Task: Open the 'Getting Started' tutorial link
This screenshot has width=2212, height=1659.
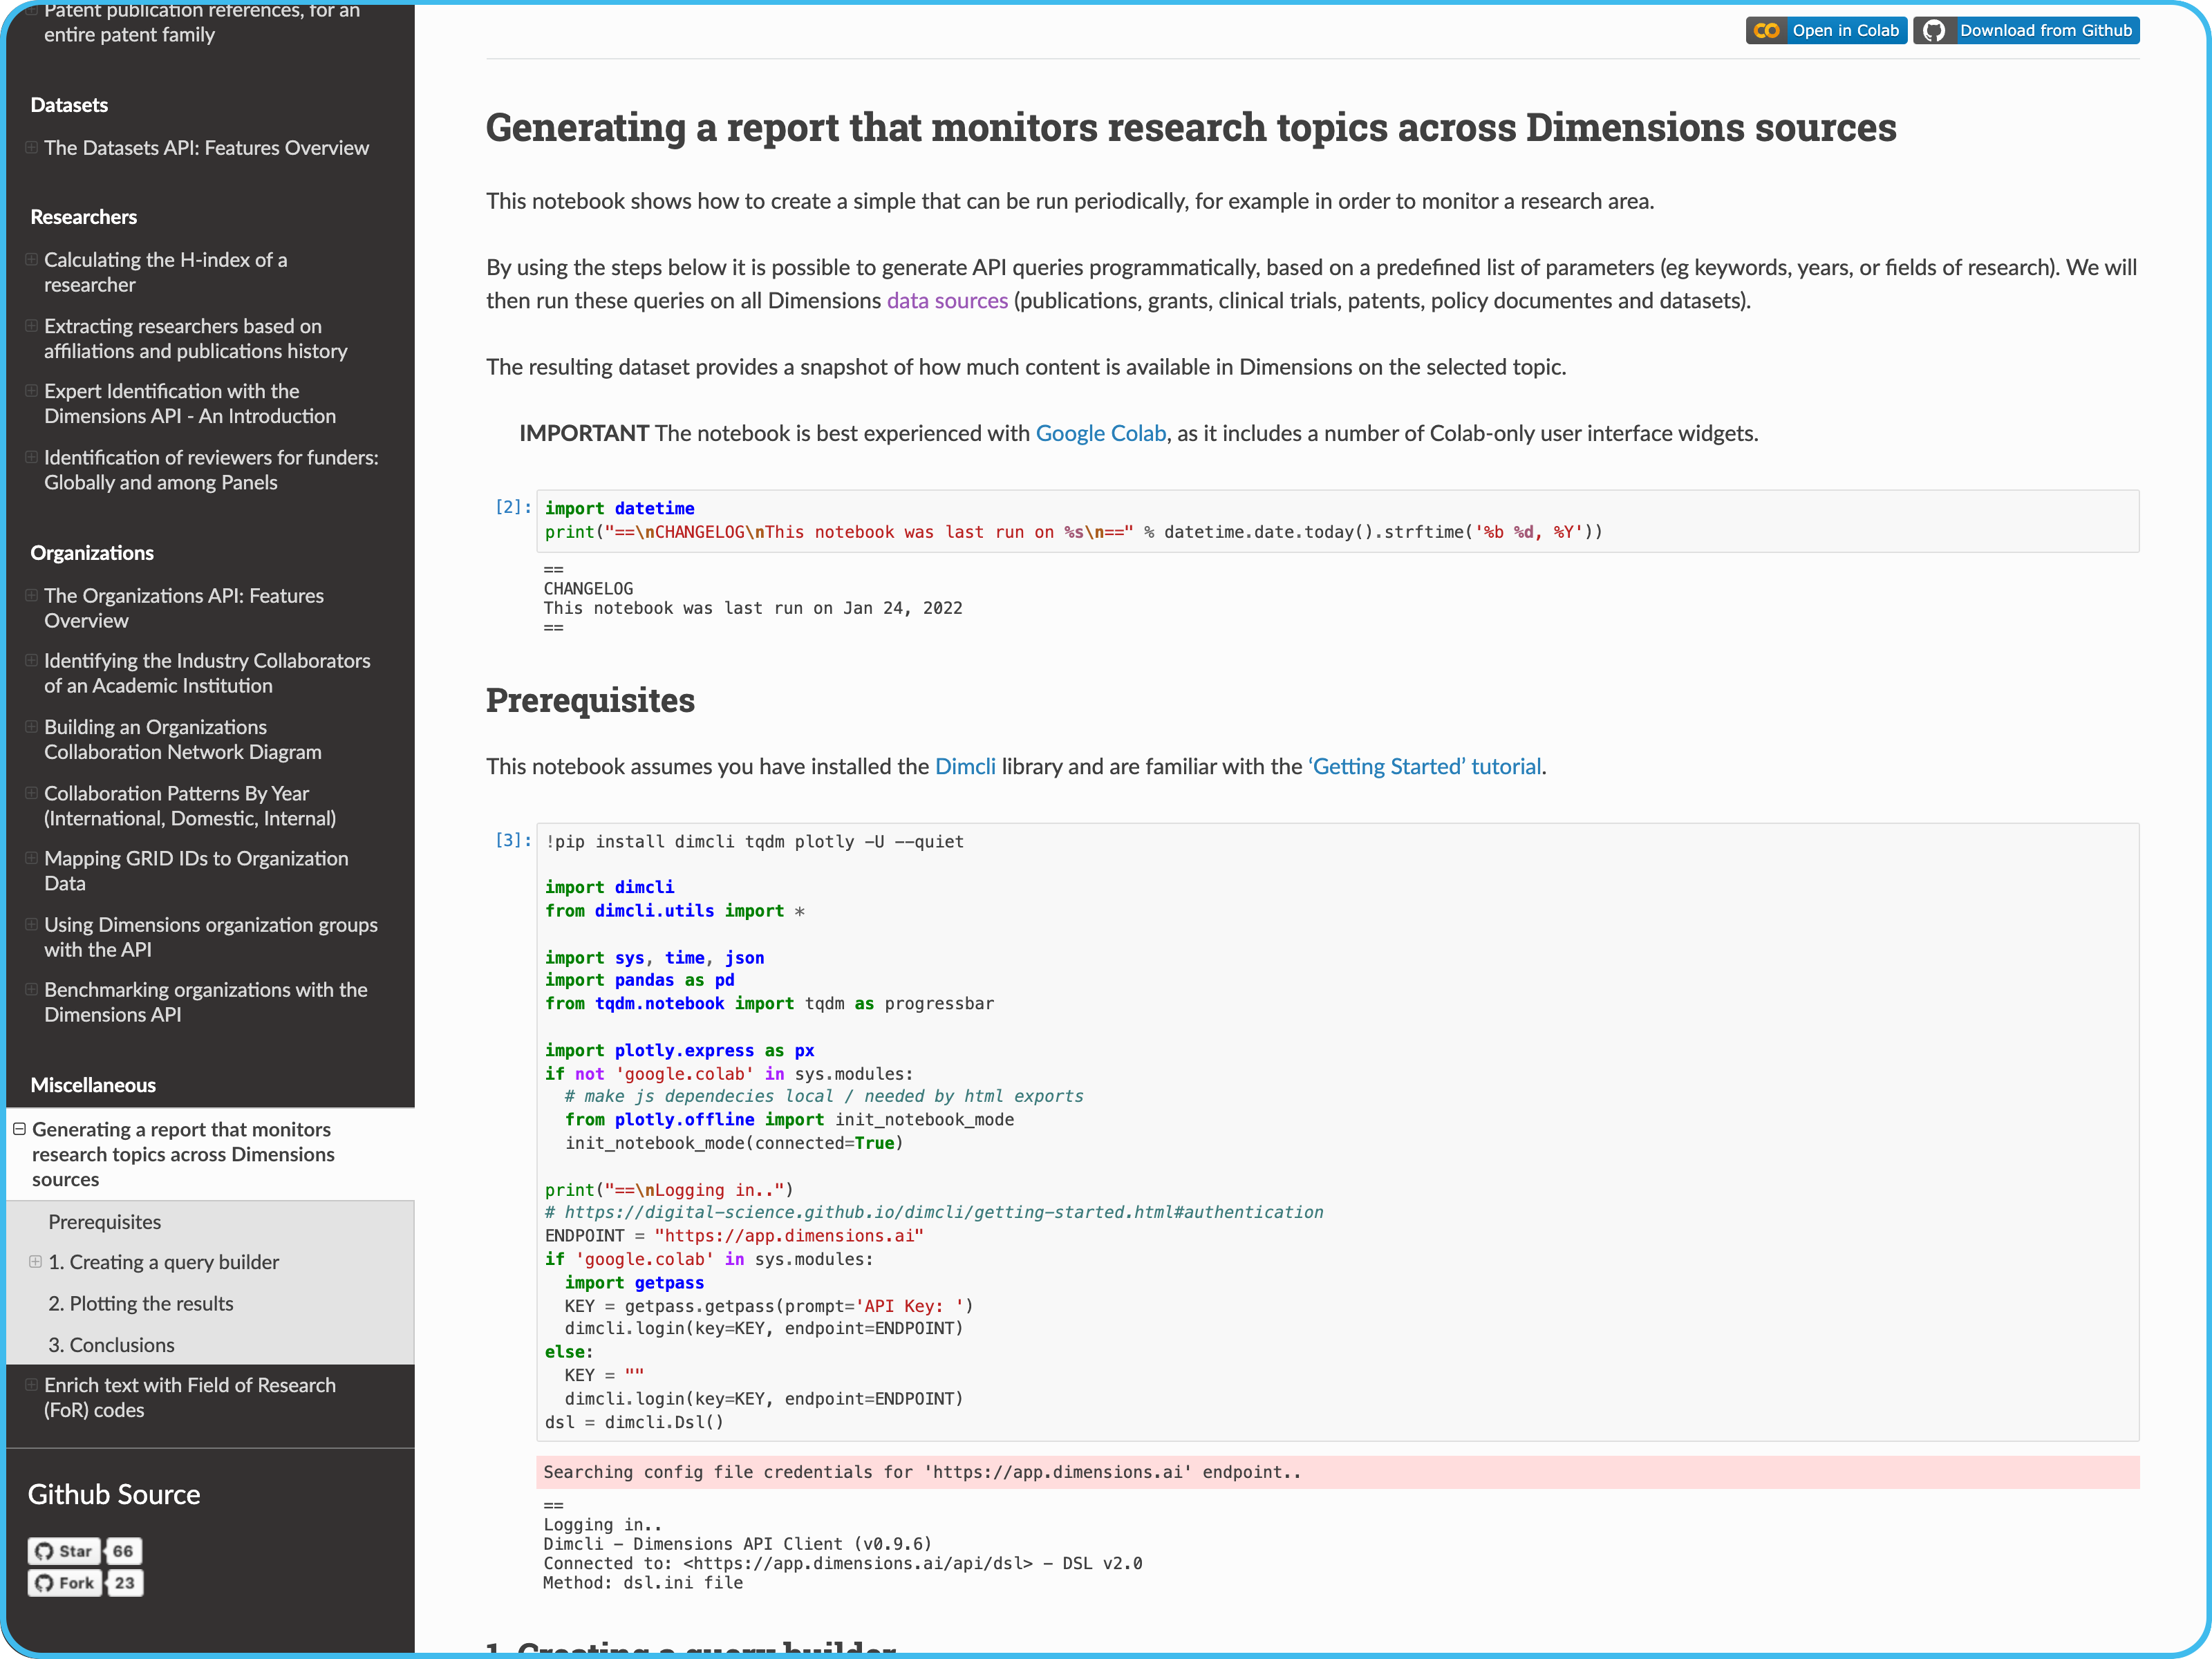Action: click(1425, 766)
